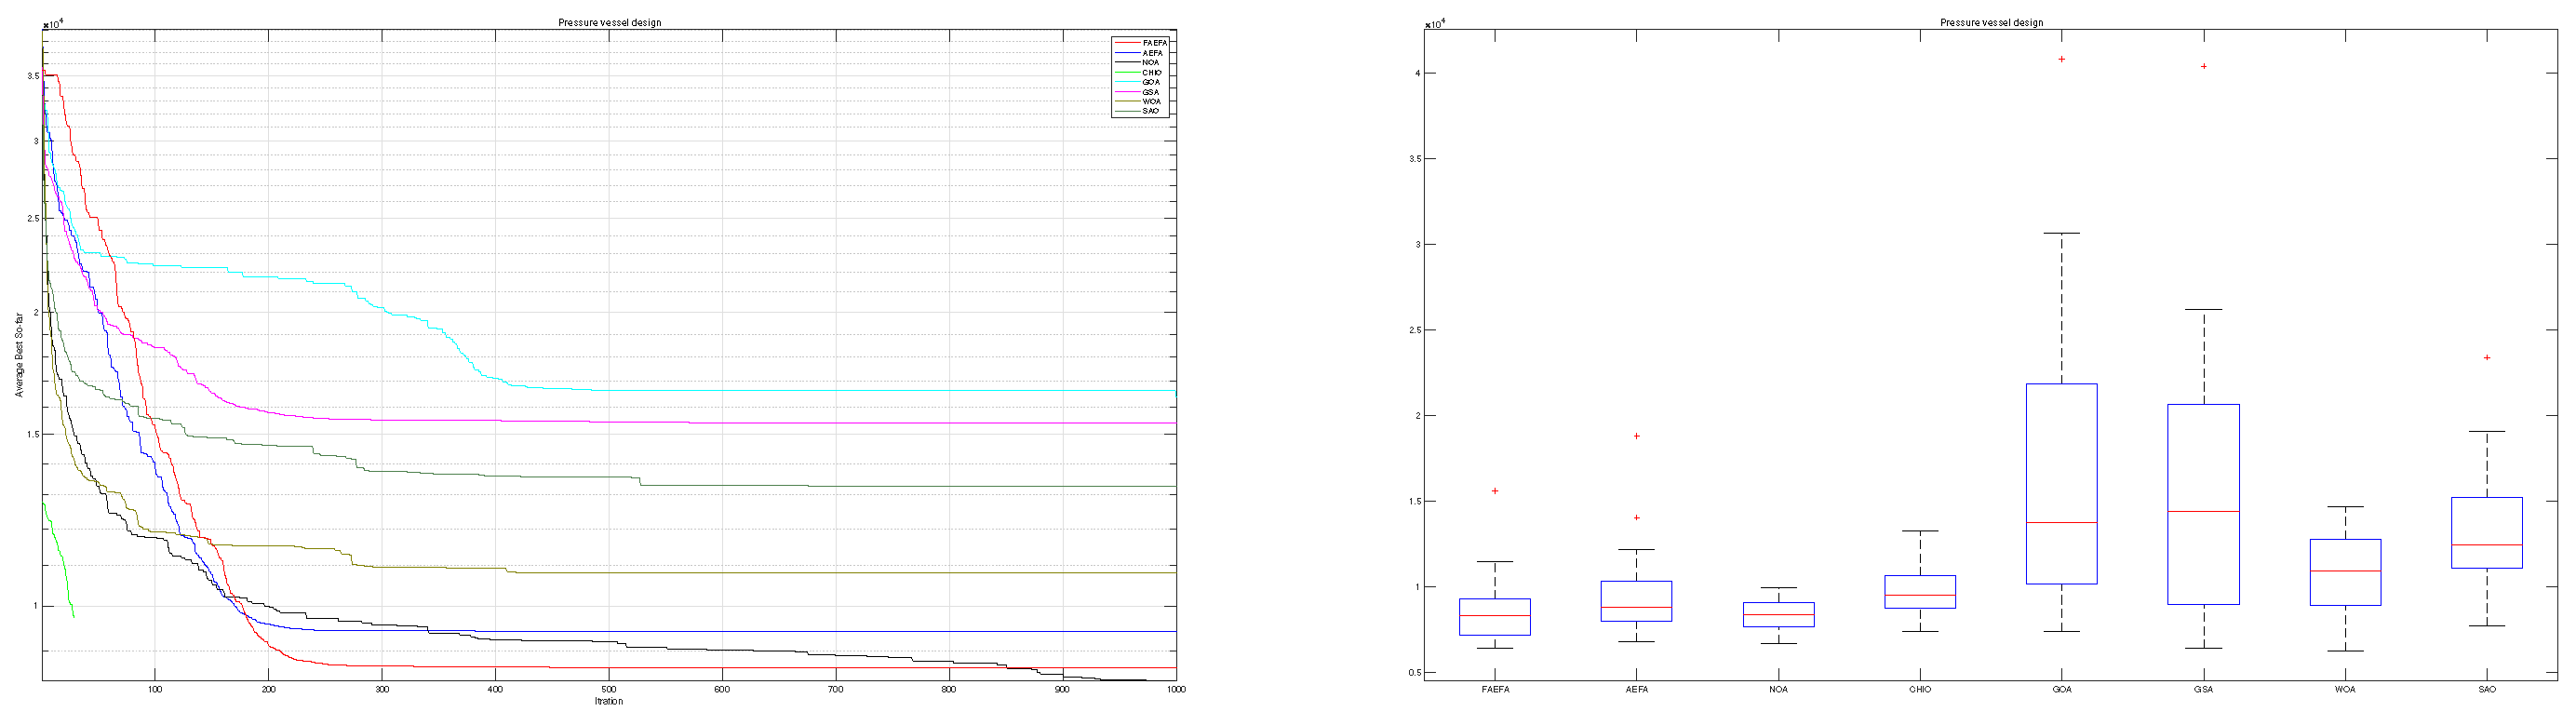The width and height of the screenshot is (2576, 725).
Task: Click the 'Itration' x-axis label
Action: click(x=608, y=701)
